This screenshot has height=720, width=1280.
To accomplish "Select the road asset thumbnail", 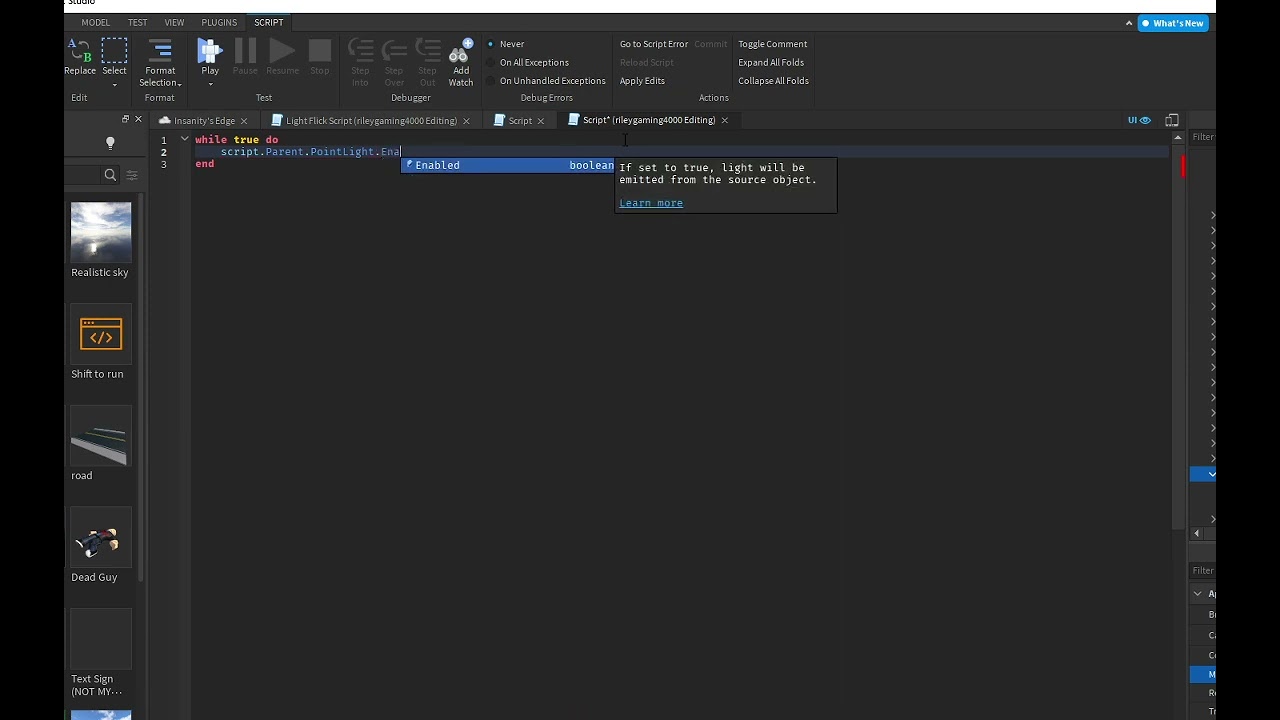I will pyautogui.click(x=100, y=436).
